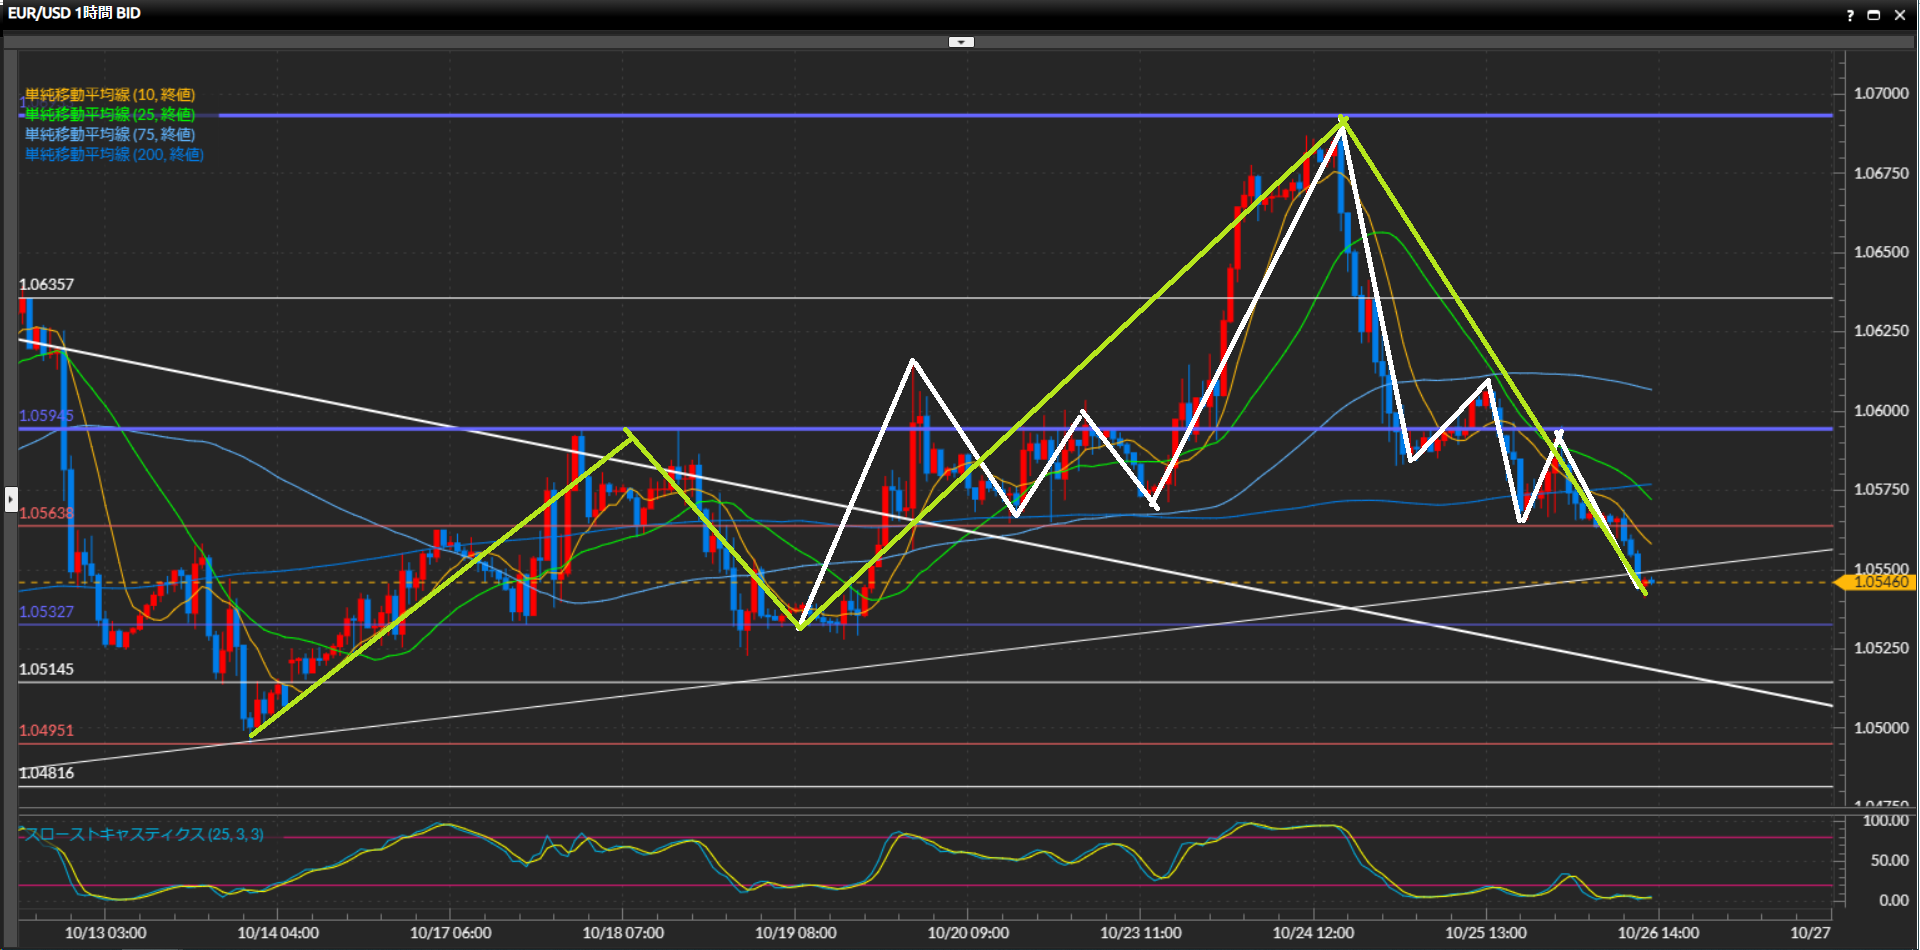Close the EUR/USD chart window
This screenshot has height=950, width=1920.
pos(1900,15)
